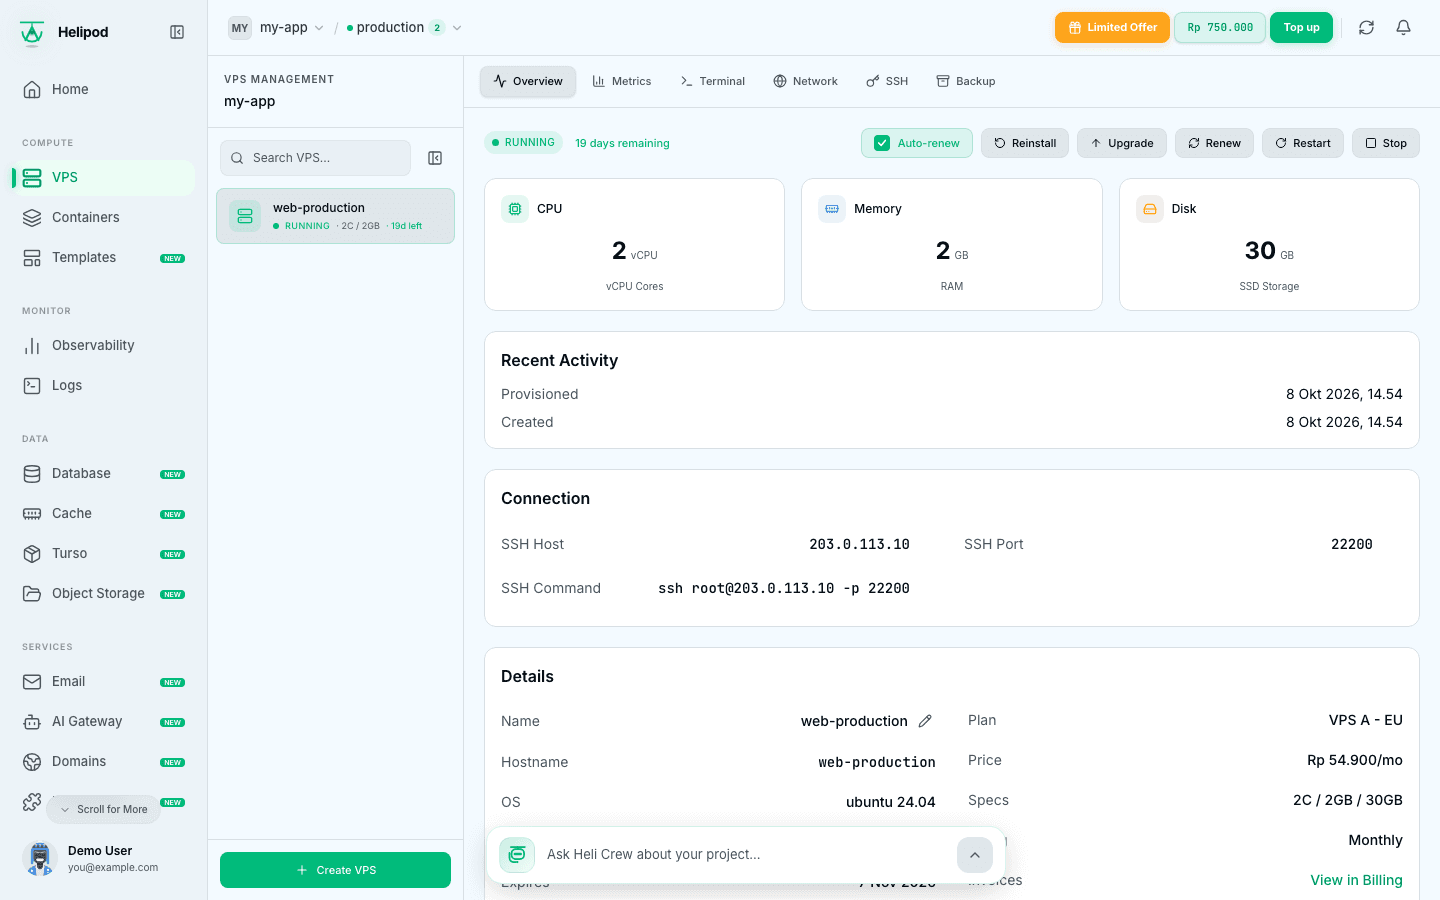The image size is (1440, 900).
Task: Click Ask Heli Crew input
Action: (x=745, y=854)
